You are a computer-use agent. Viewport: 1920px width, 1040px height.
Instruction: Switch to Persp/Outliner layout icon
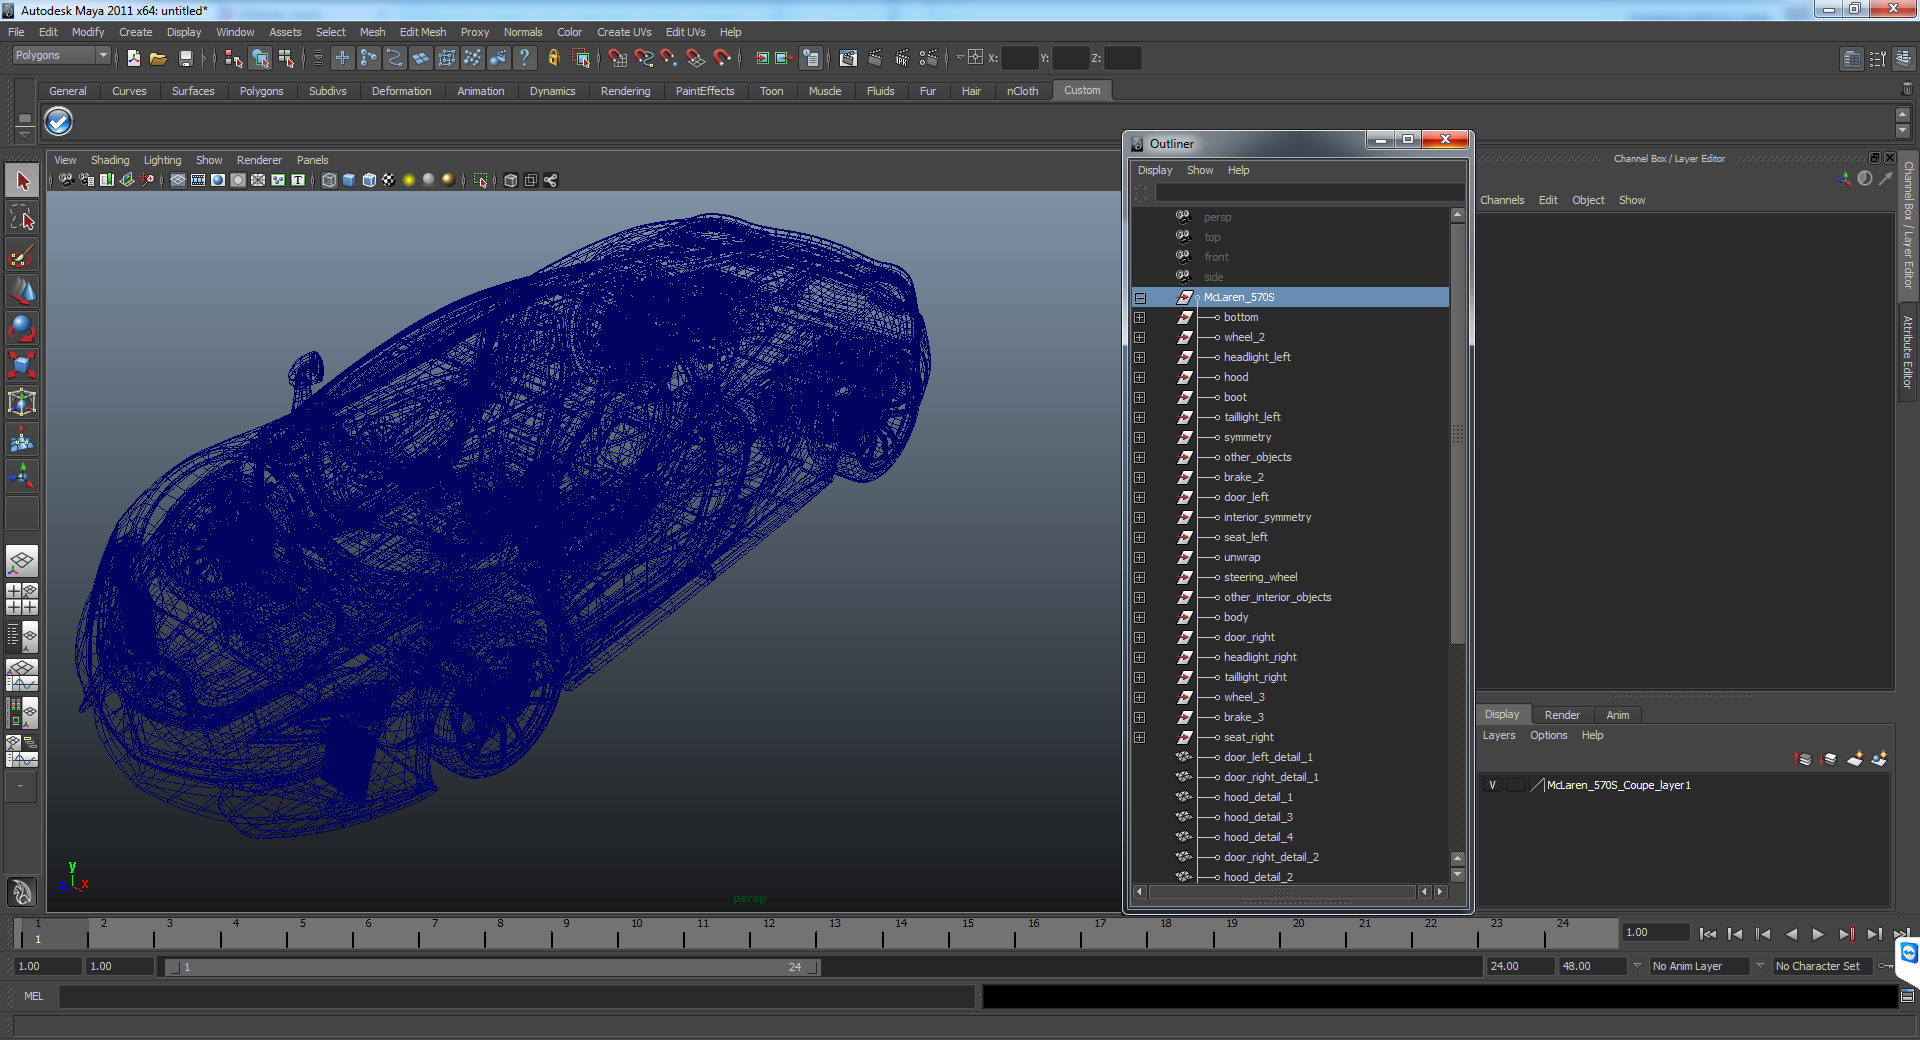pyautogui.click(x=22, y=635)
